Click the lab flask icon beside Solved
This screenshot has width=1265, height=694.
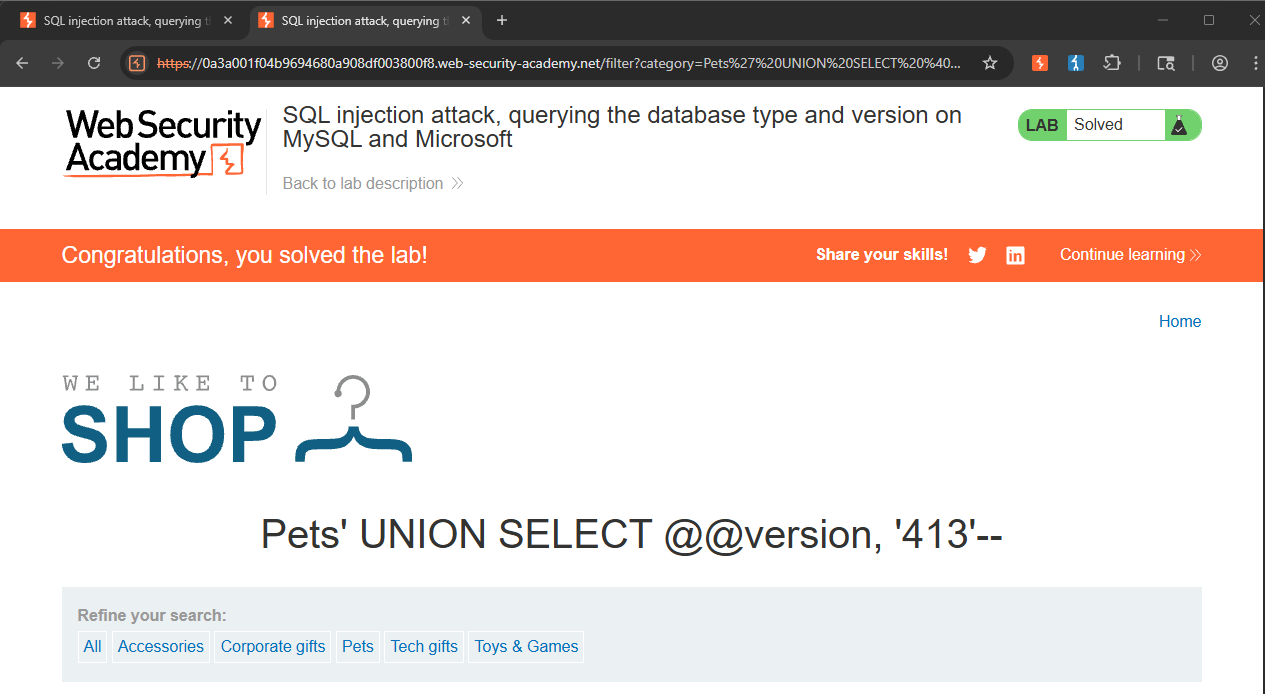tap(1179, 125)
